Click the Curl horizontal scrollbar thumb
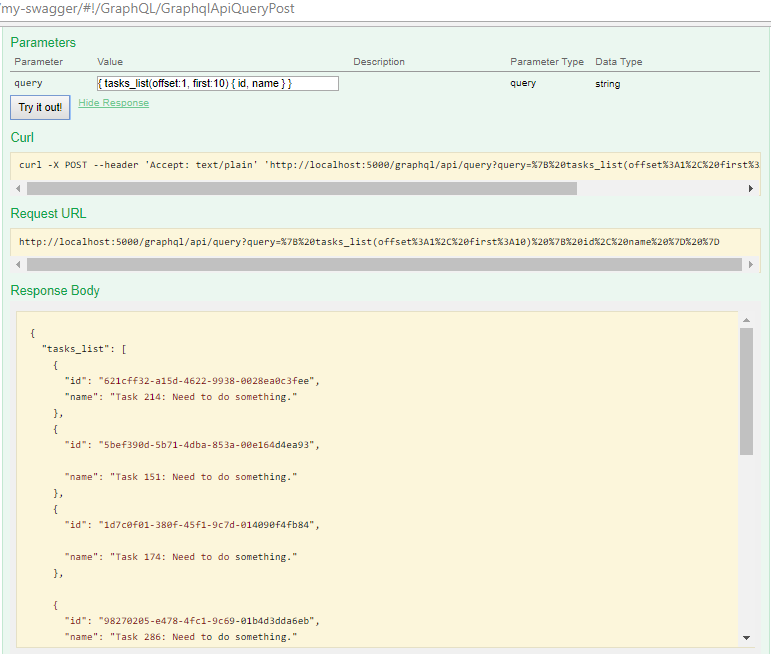The width and height of the screenshot is (771, 654). tap(300, 188)
